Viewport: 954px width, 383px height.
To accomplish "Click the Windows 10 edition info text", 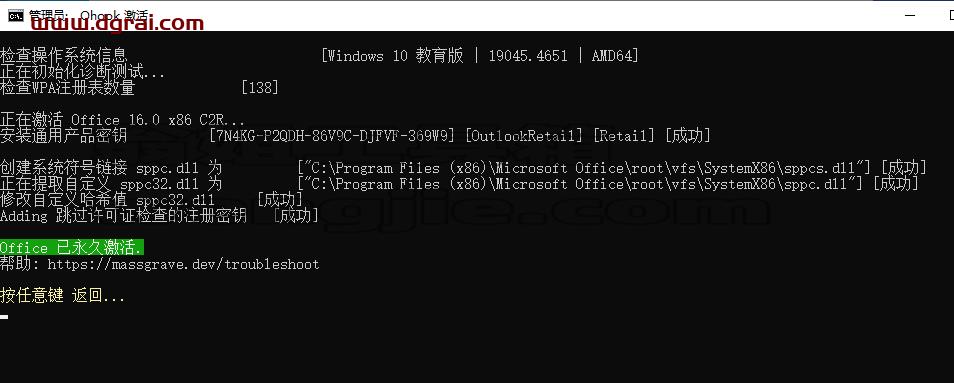I will 392,56.
